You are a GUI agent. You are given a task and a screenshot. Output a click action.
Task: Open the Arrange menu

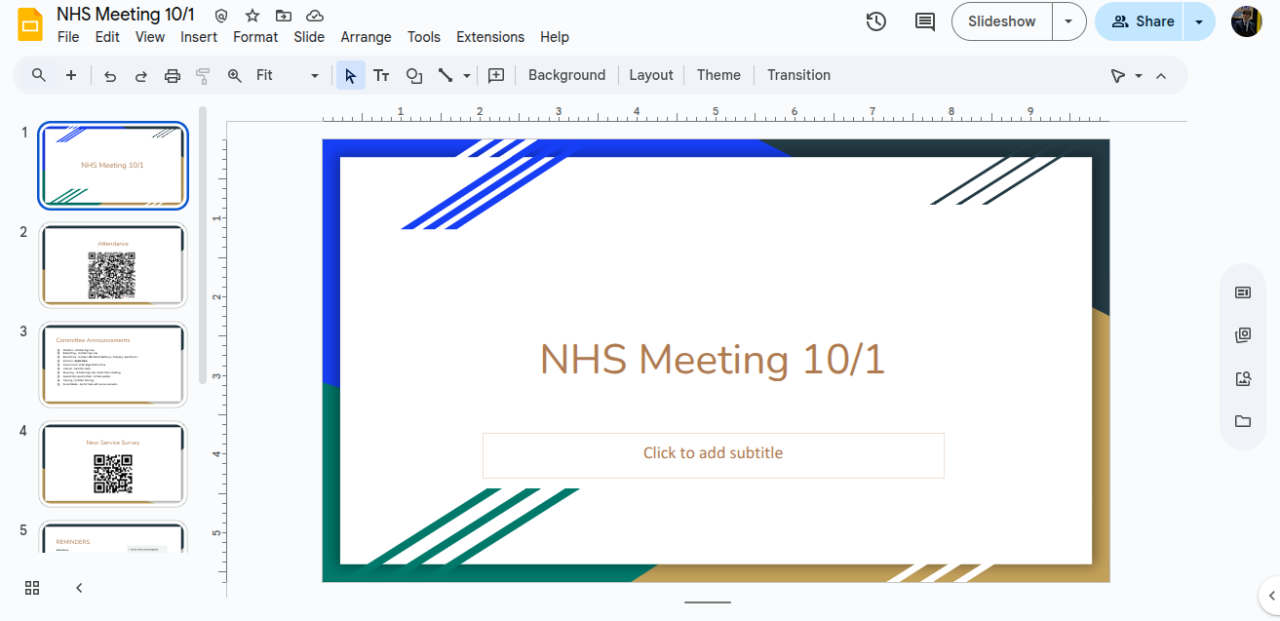click(366, 37)
